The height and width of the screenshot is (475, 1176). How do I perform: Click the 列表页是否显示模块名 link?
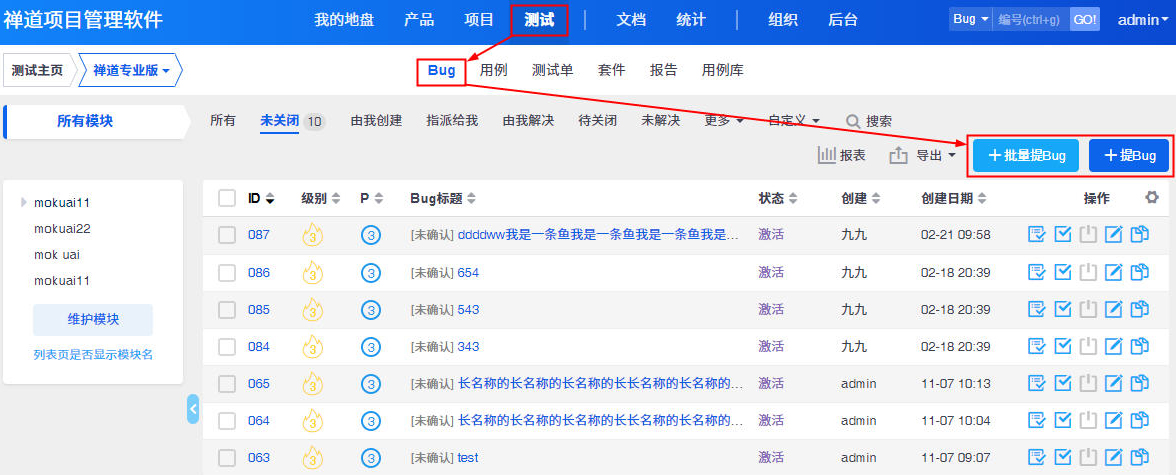tap(93, 355)
